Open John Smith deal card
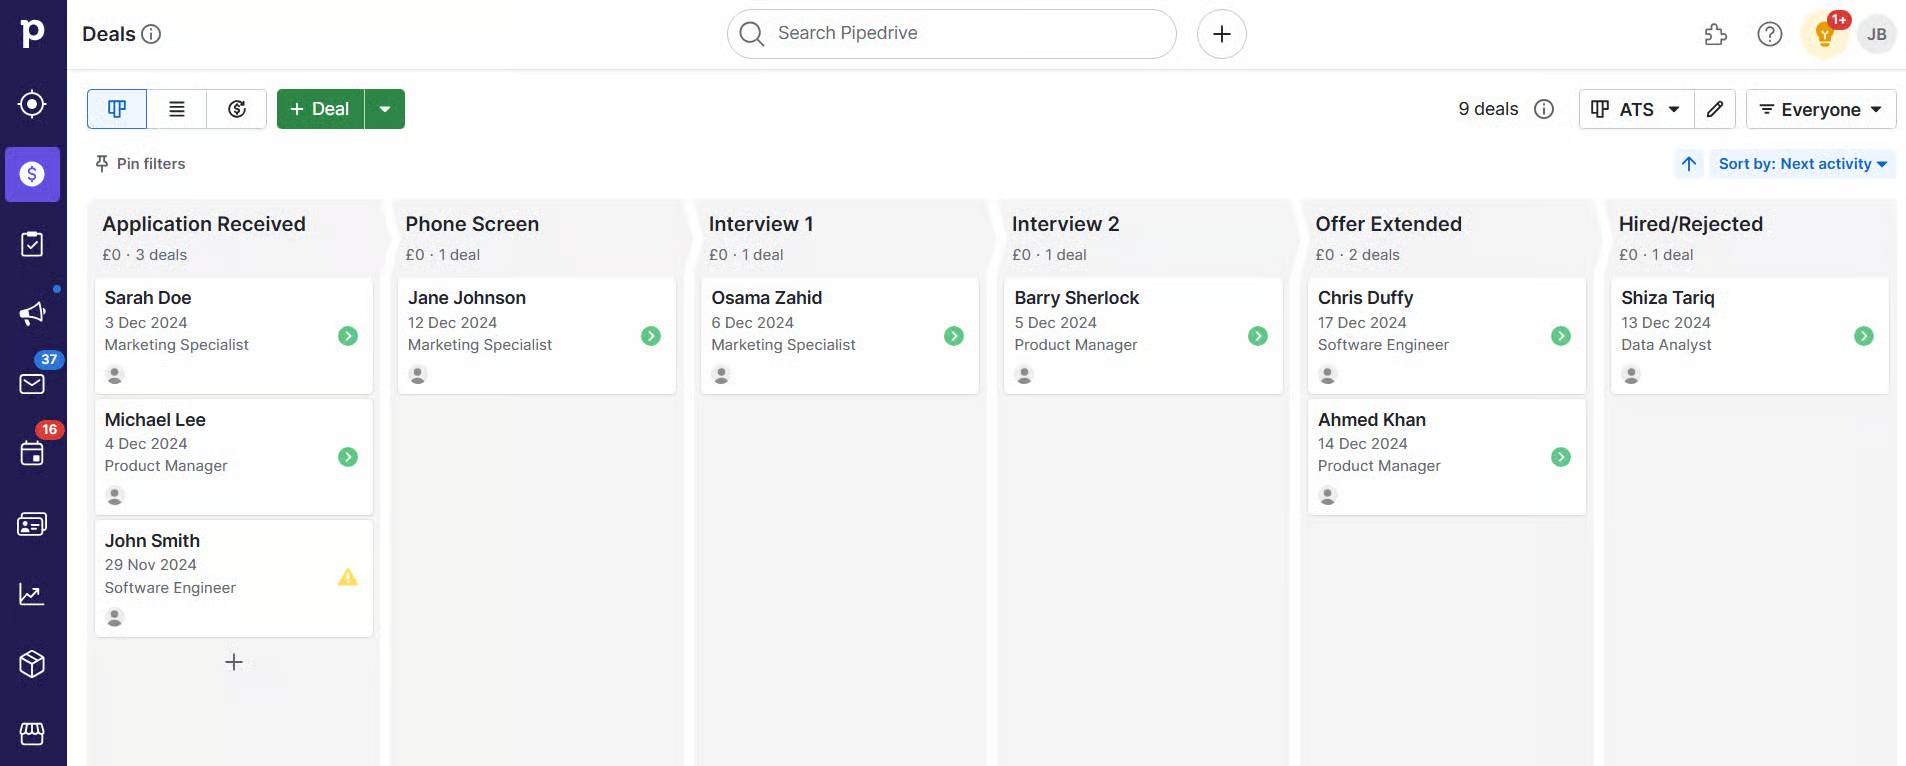The width and height of the screenshot is (1906, 766). (233, 578)
